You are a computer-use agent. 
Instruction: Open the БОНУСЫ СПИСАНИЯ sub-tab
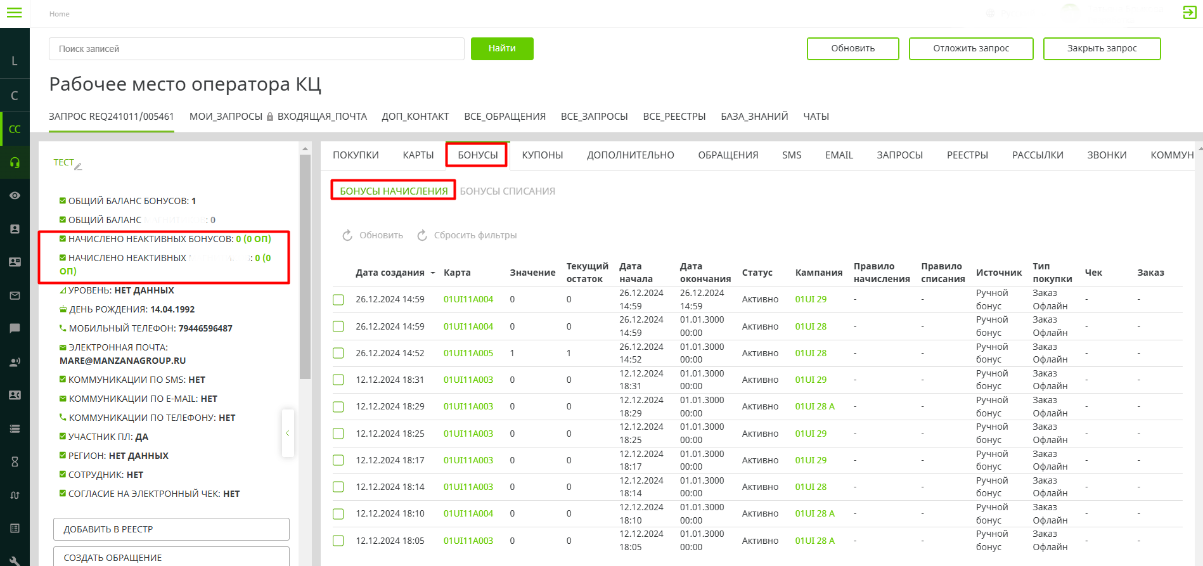click(x=507, y=191)
